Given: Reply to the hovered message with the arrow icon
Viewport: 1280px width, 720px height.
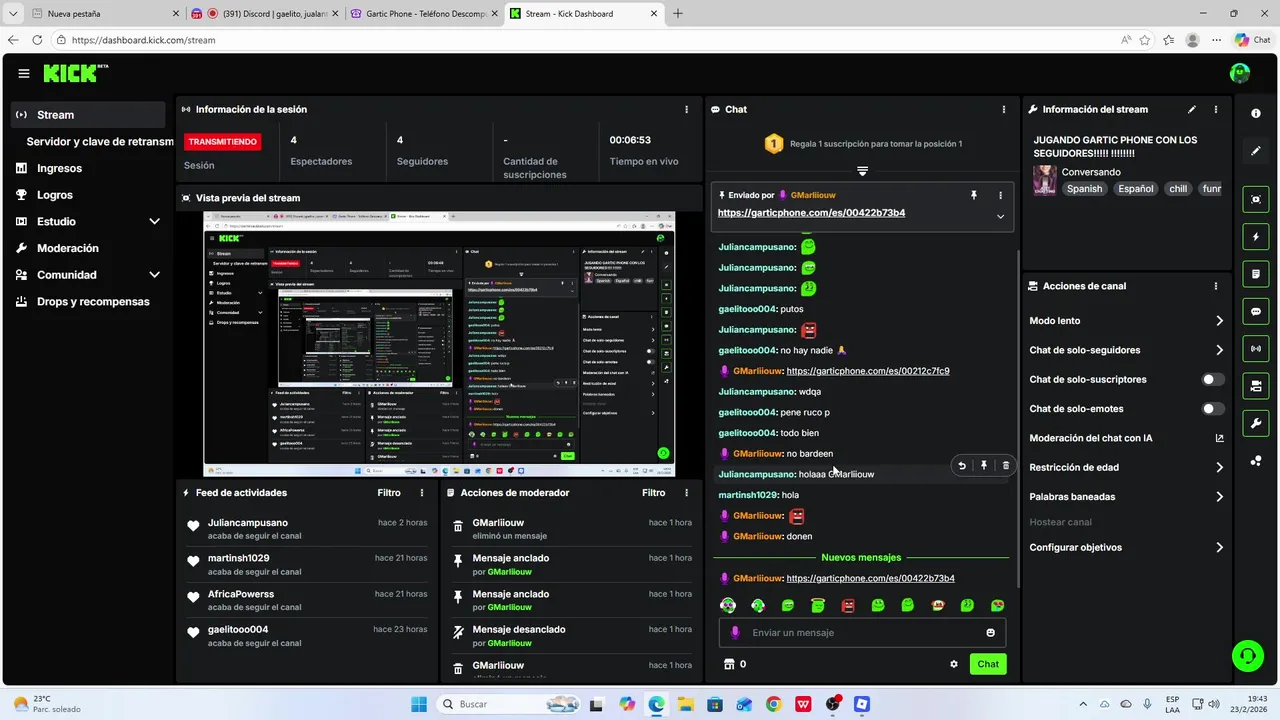Looking at the screenshot, I should (x=962, y=465).
